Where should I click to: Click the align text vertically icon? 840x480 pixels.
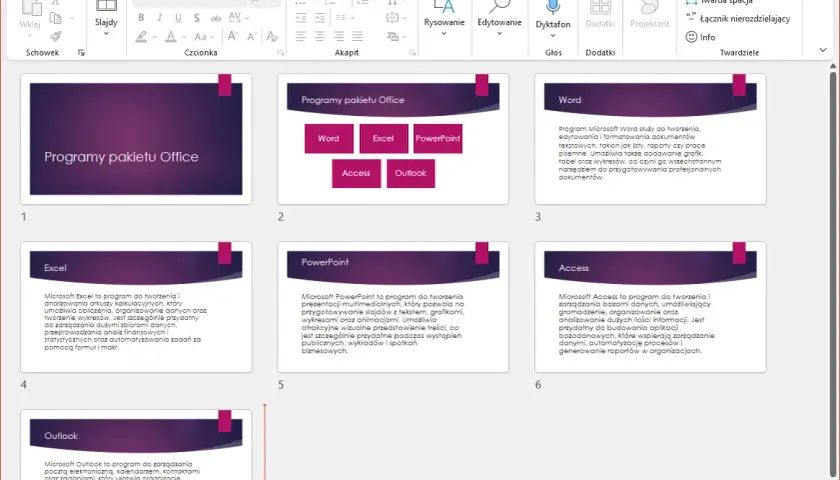[x=392, y=18]
